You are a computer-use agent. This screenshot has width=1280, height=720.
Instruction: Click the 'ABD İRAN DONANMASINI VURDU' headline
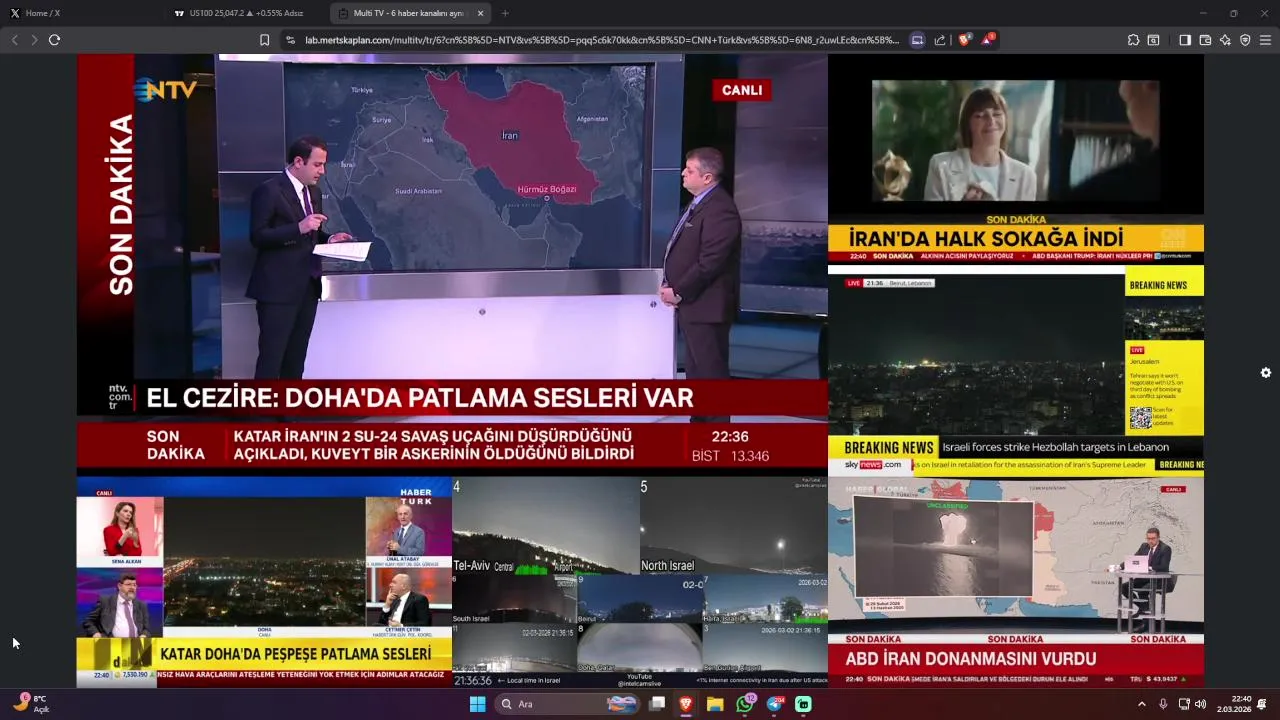tap(971, 659)
